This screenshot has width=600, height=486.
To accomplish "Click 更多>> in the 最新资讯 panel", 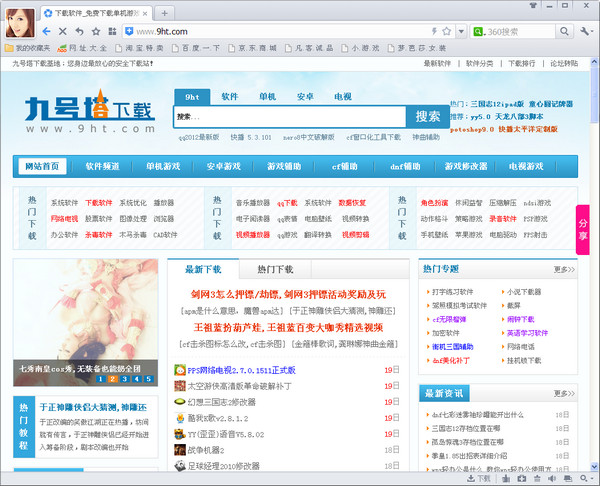I will tap(564, 393).
